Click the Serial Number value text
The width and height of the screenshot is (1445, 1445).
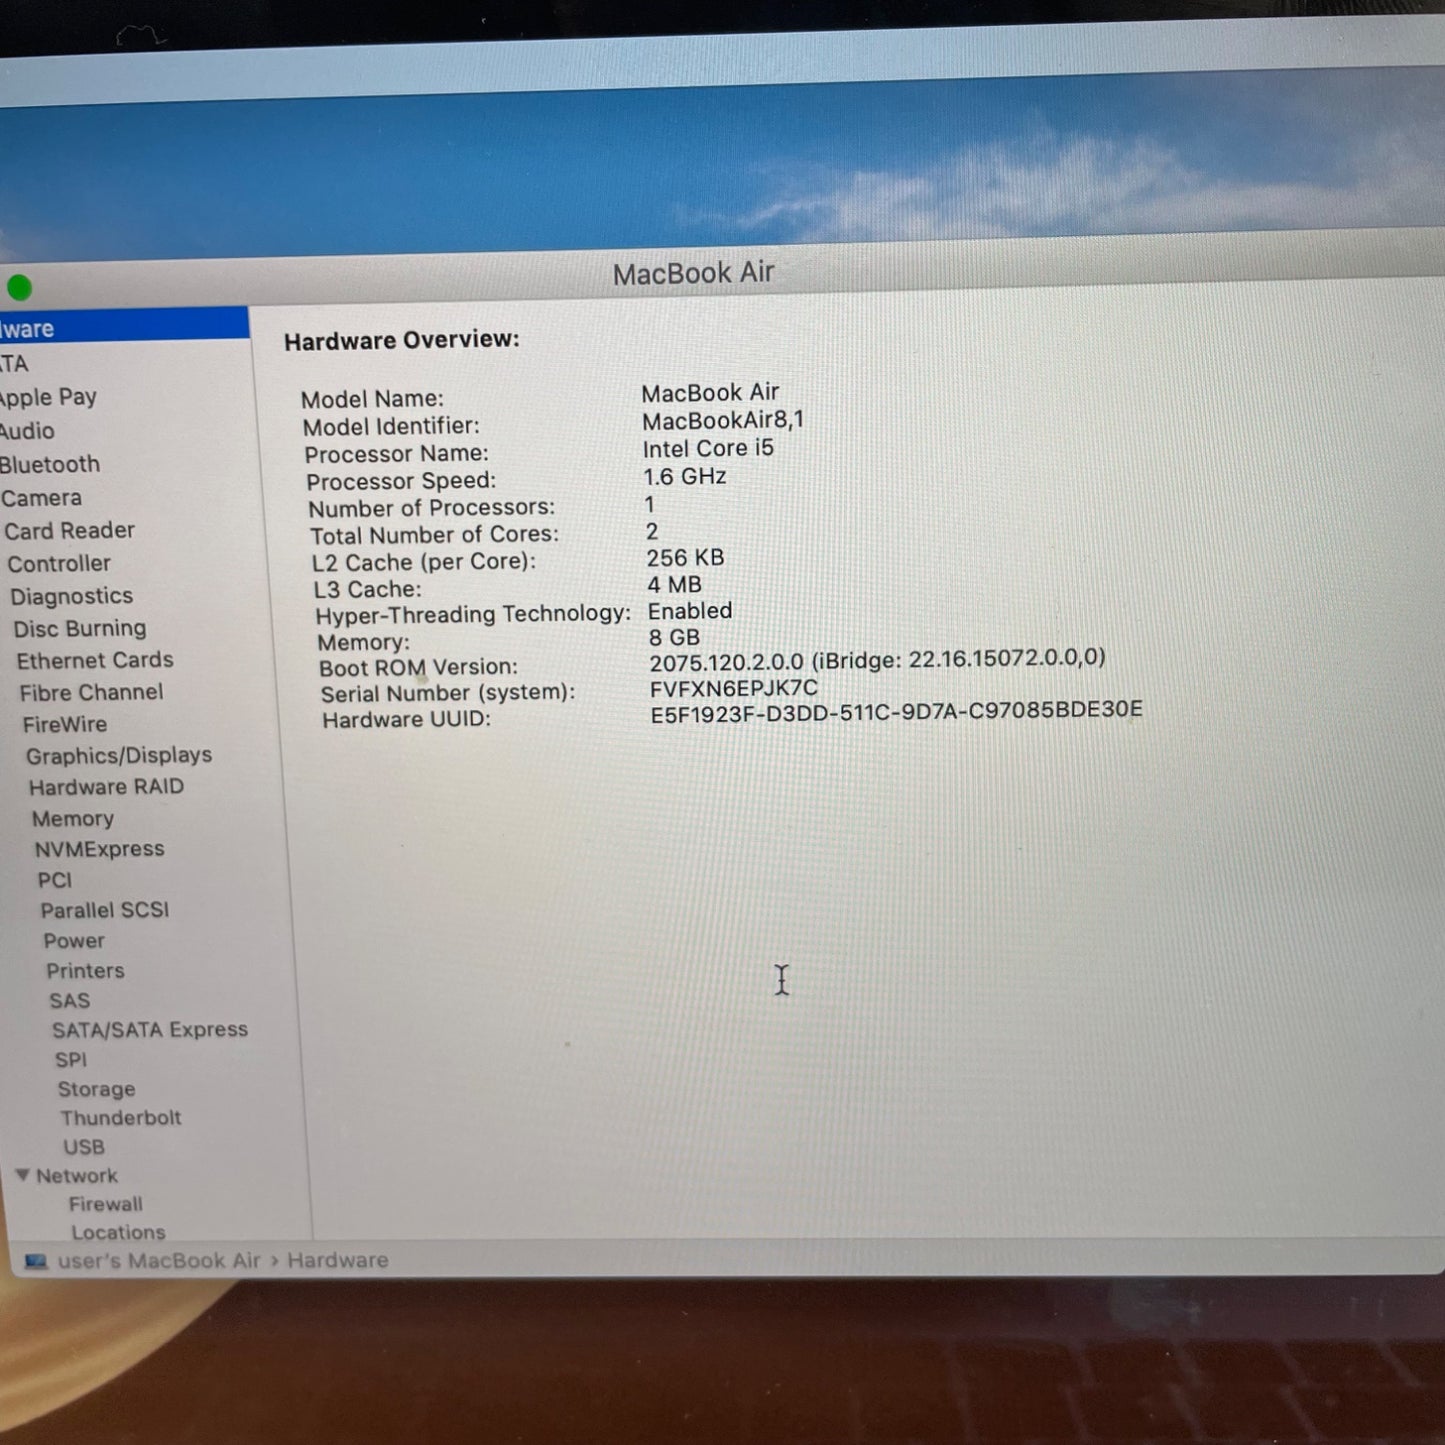click(x=733, y=688)
